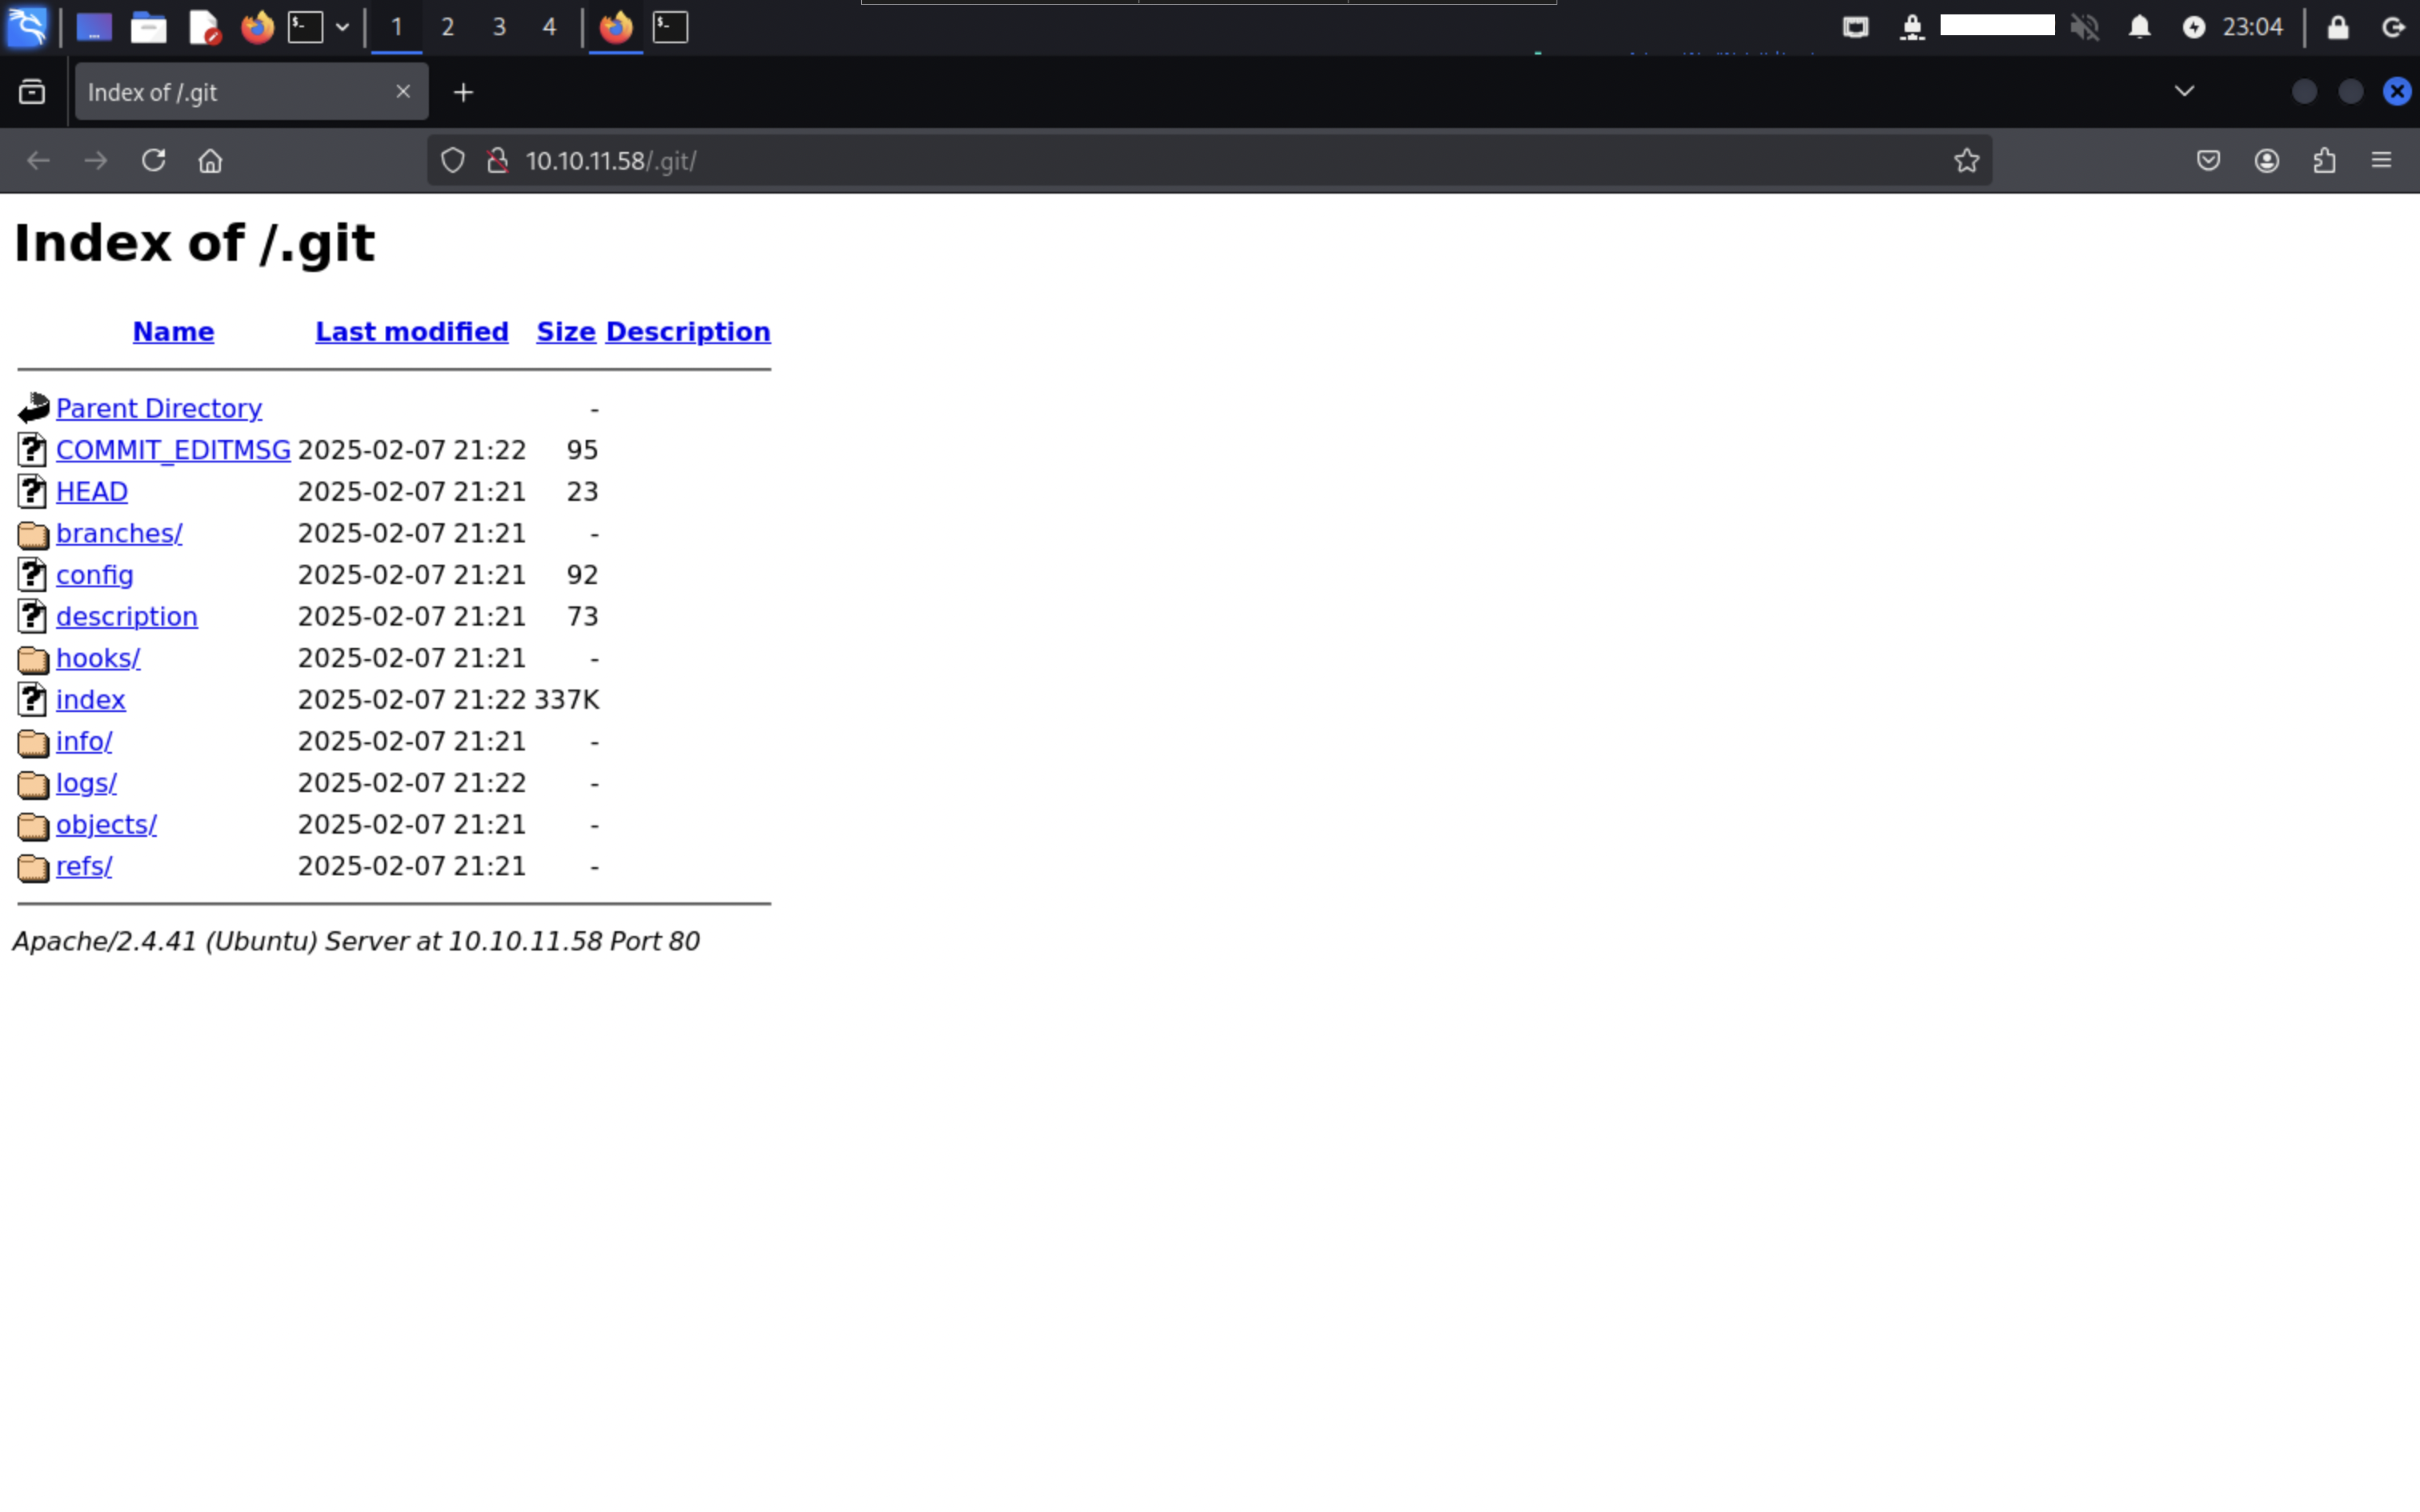Toggle the muted volume tray icon
2420x1512 pixels.
point(2085,27)
